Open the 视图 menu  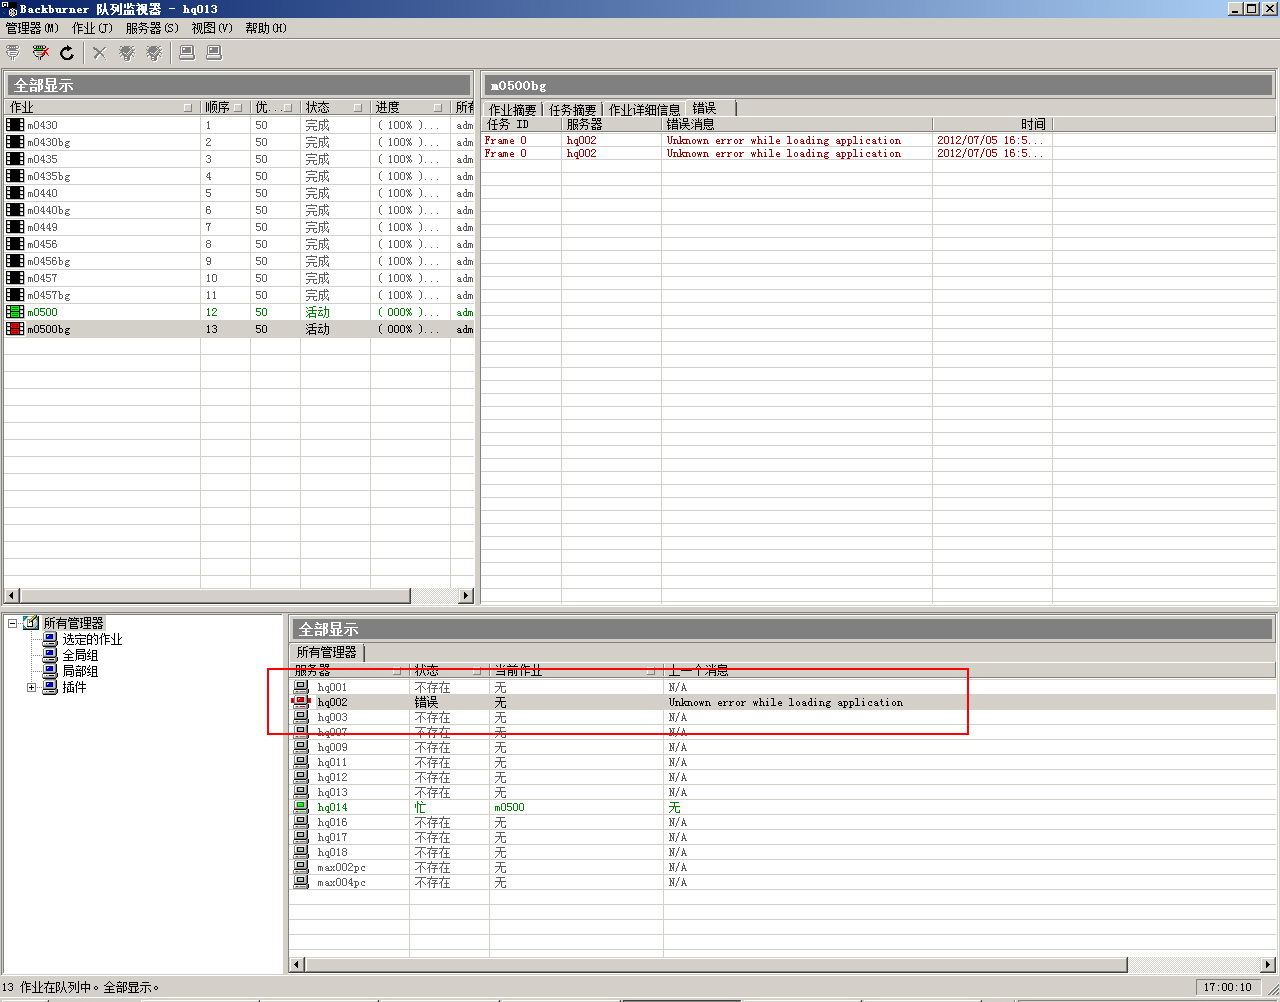click(x=212, y=28)
